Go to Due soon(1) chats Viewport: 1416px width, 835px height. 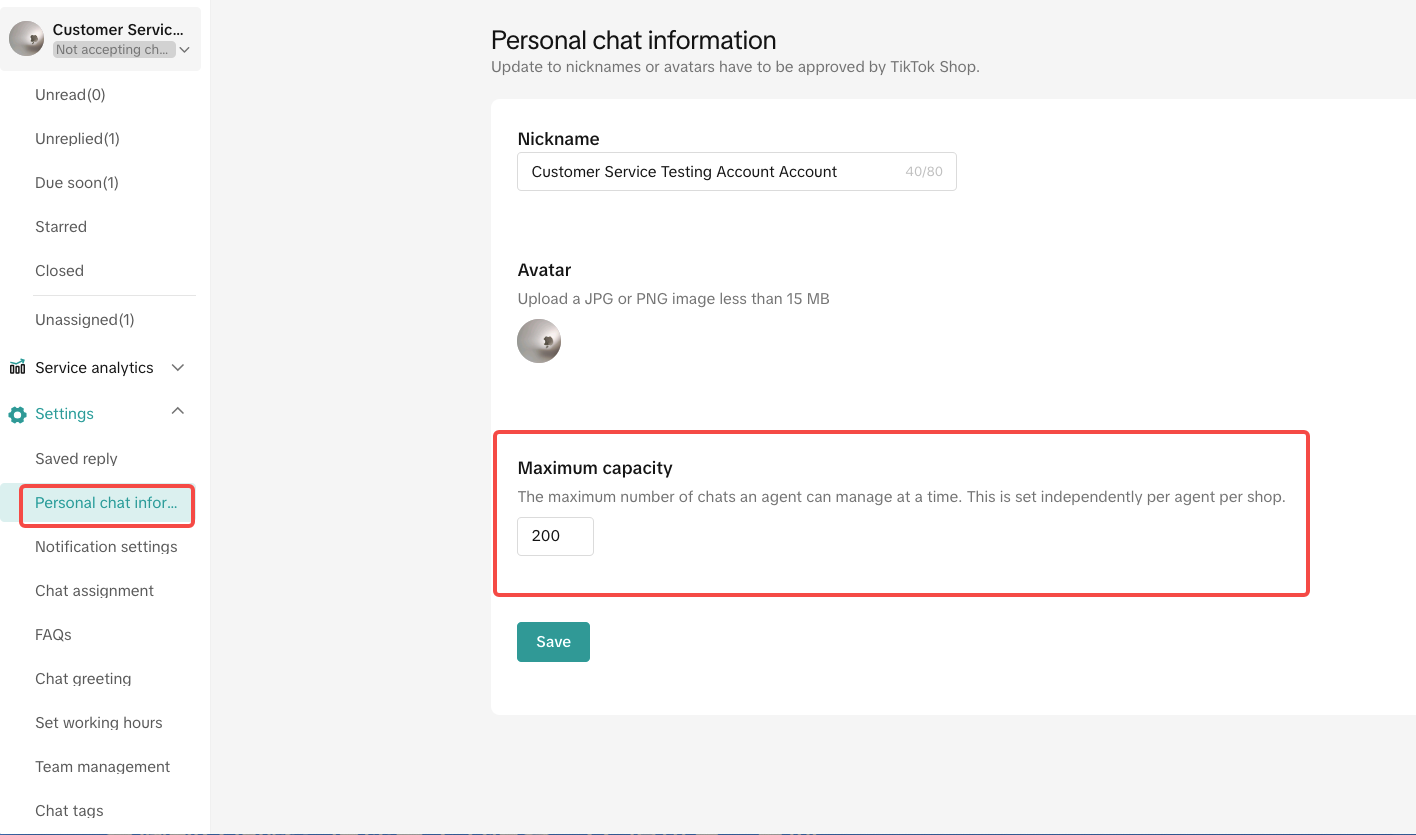coord(77,183)
